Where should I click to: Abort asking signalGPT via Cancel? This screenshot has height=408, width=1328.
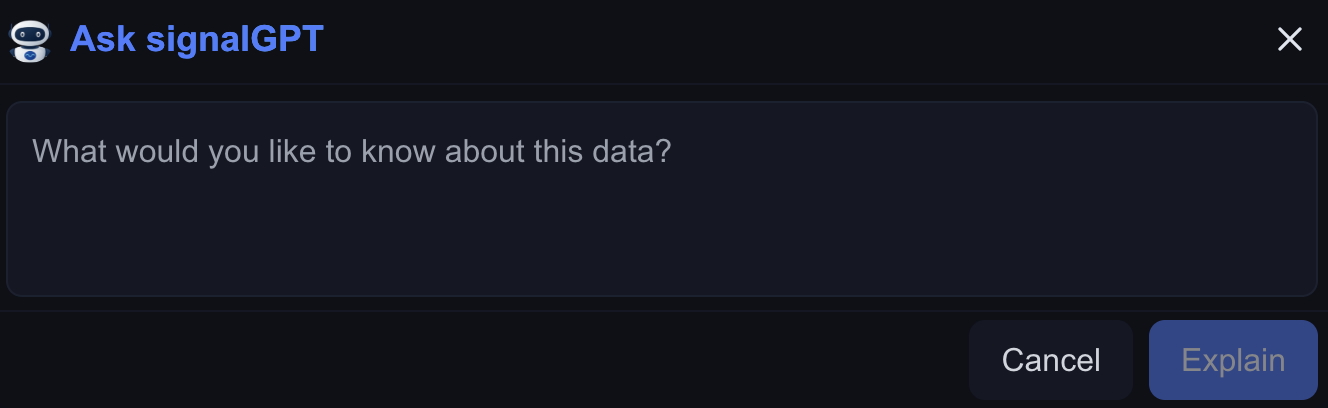tap(1051, 360)
